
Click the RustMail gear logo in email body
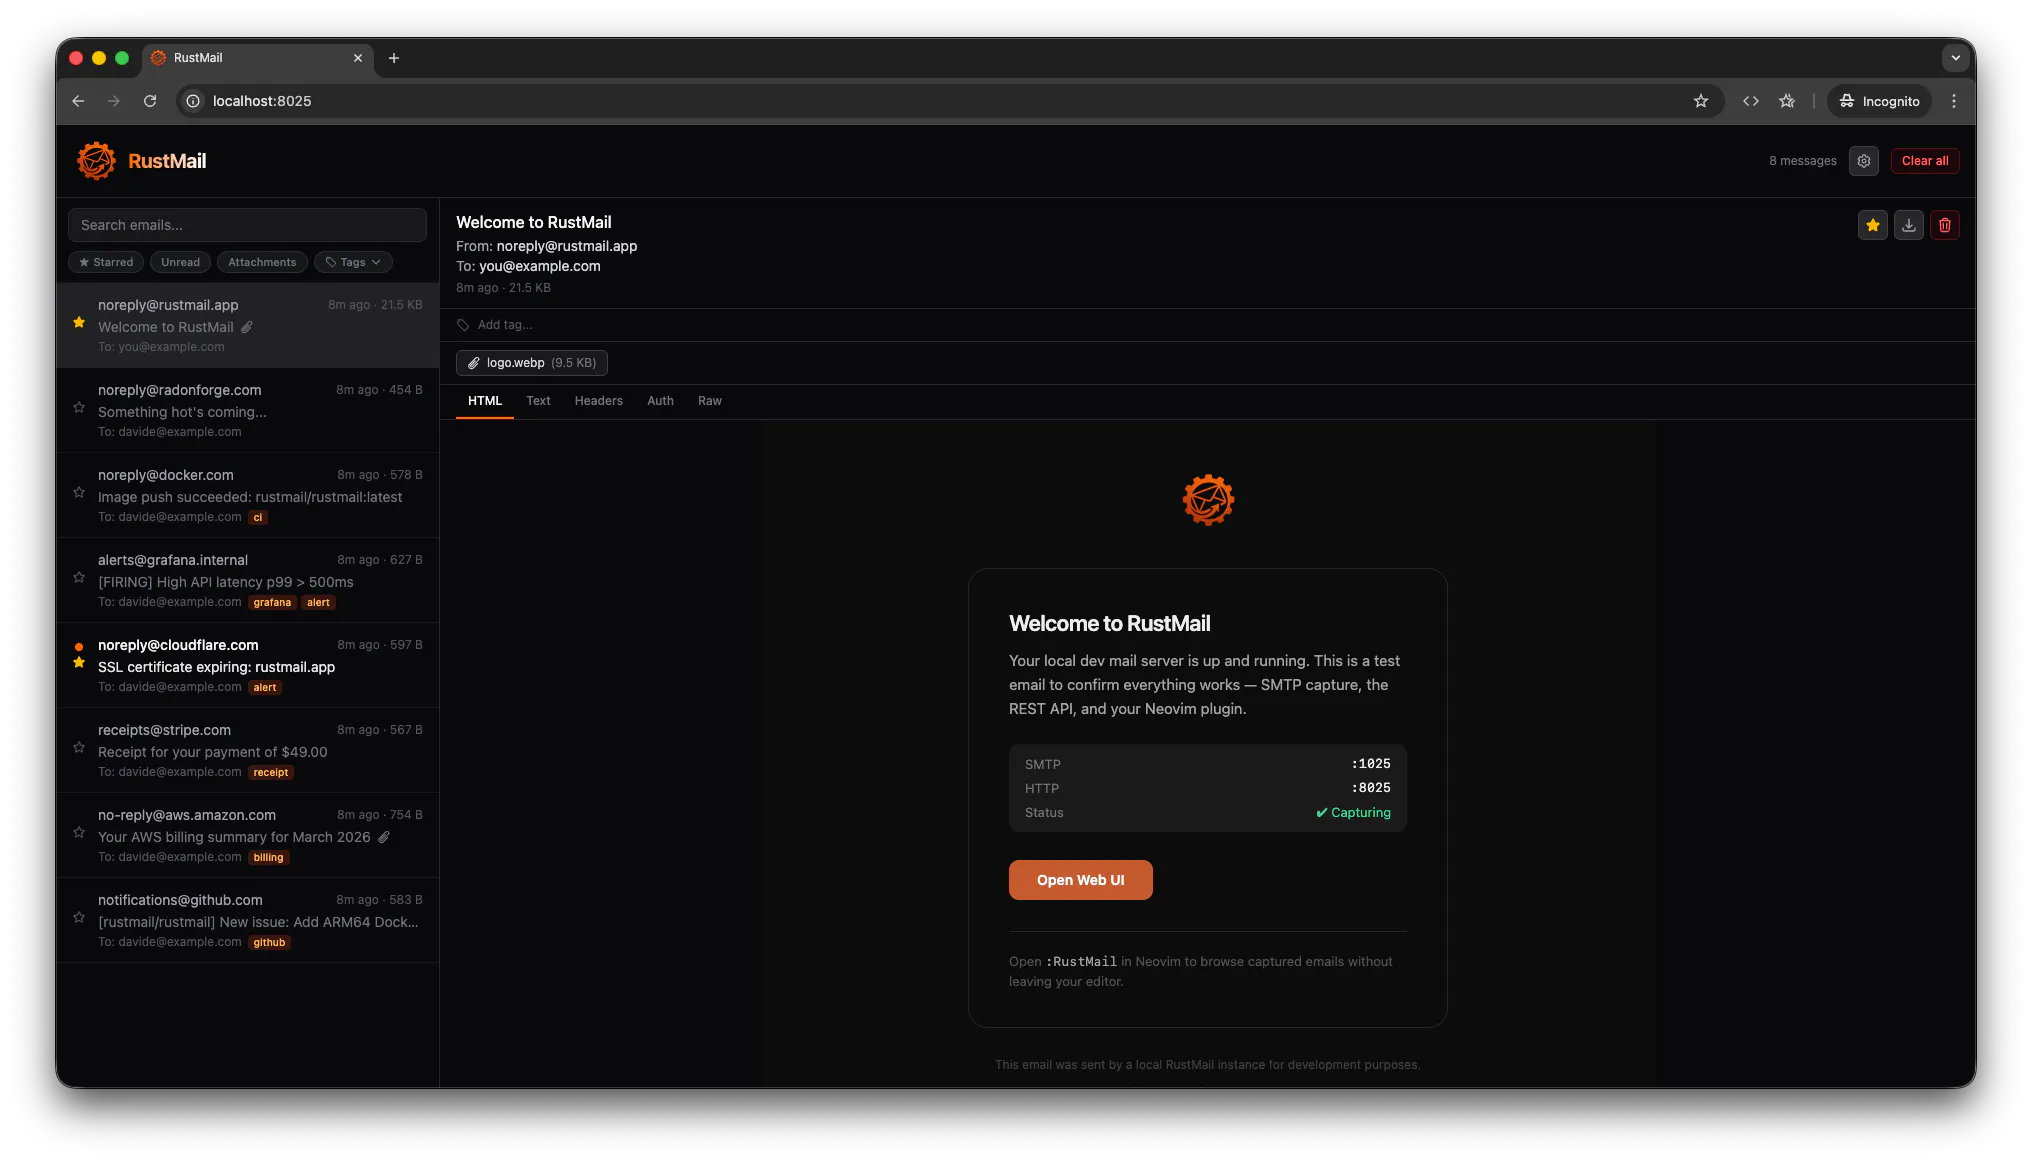[x=1208, y=499]
